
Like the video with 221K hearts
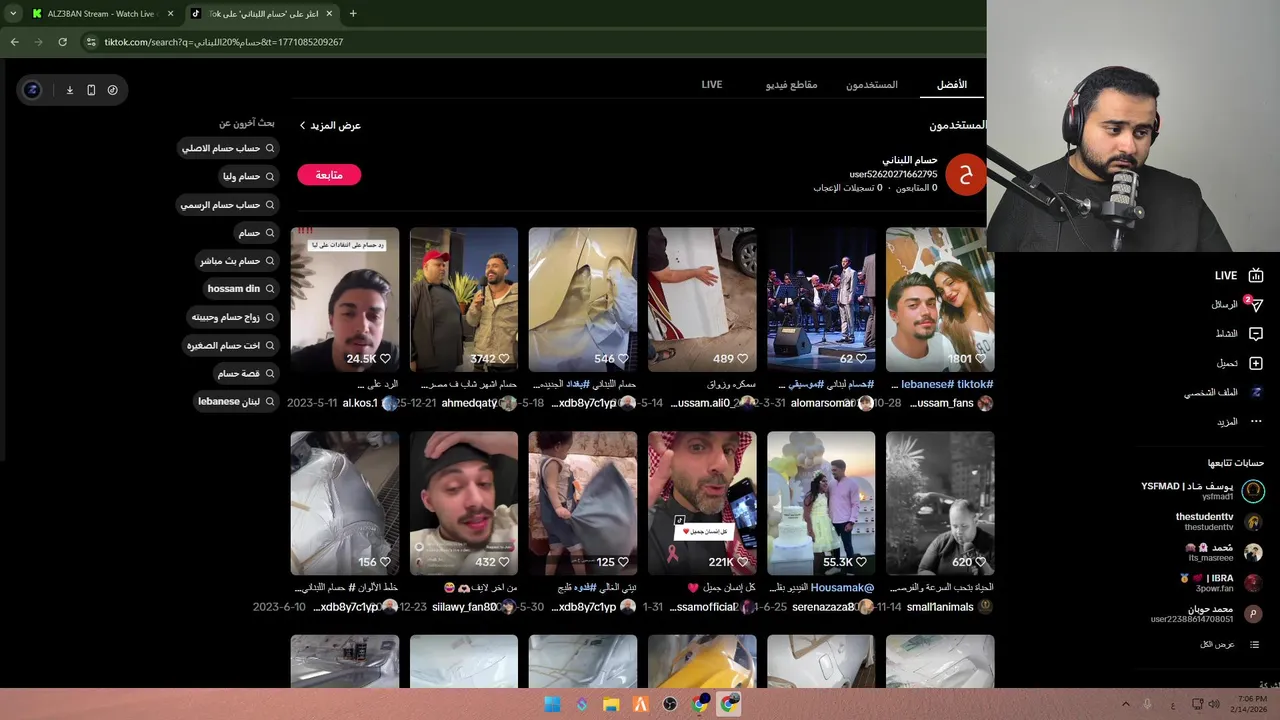point(742,562)
